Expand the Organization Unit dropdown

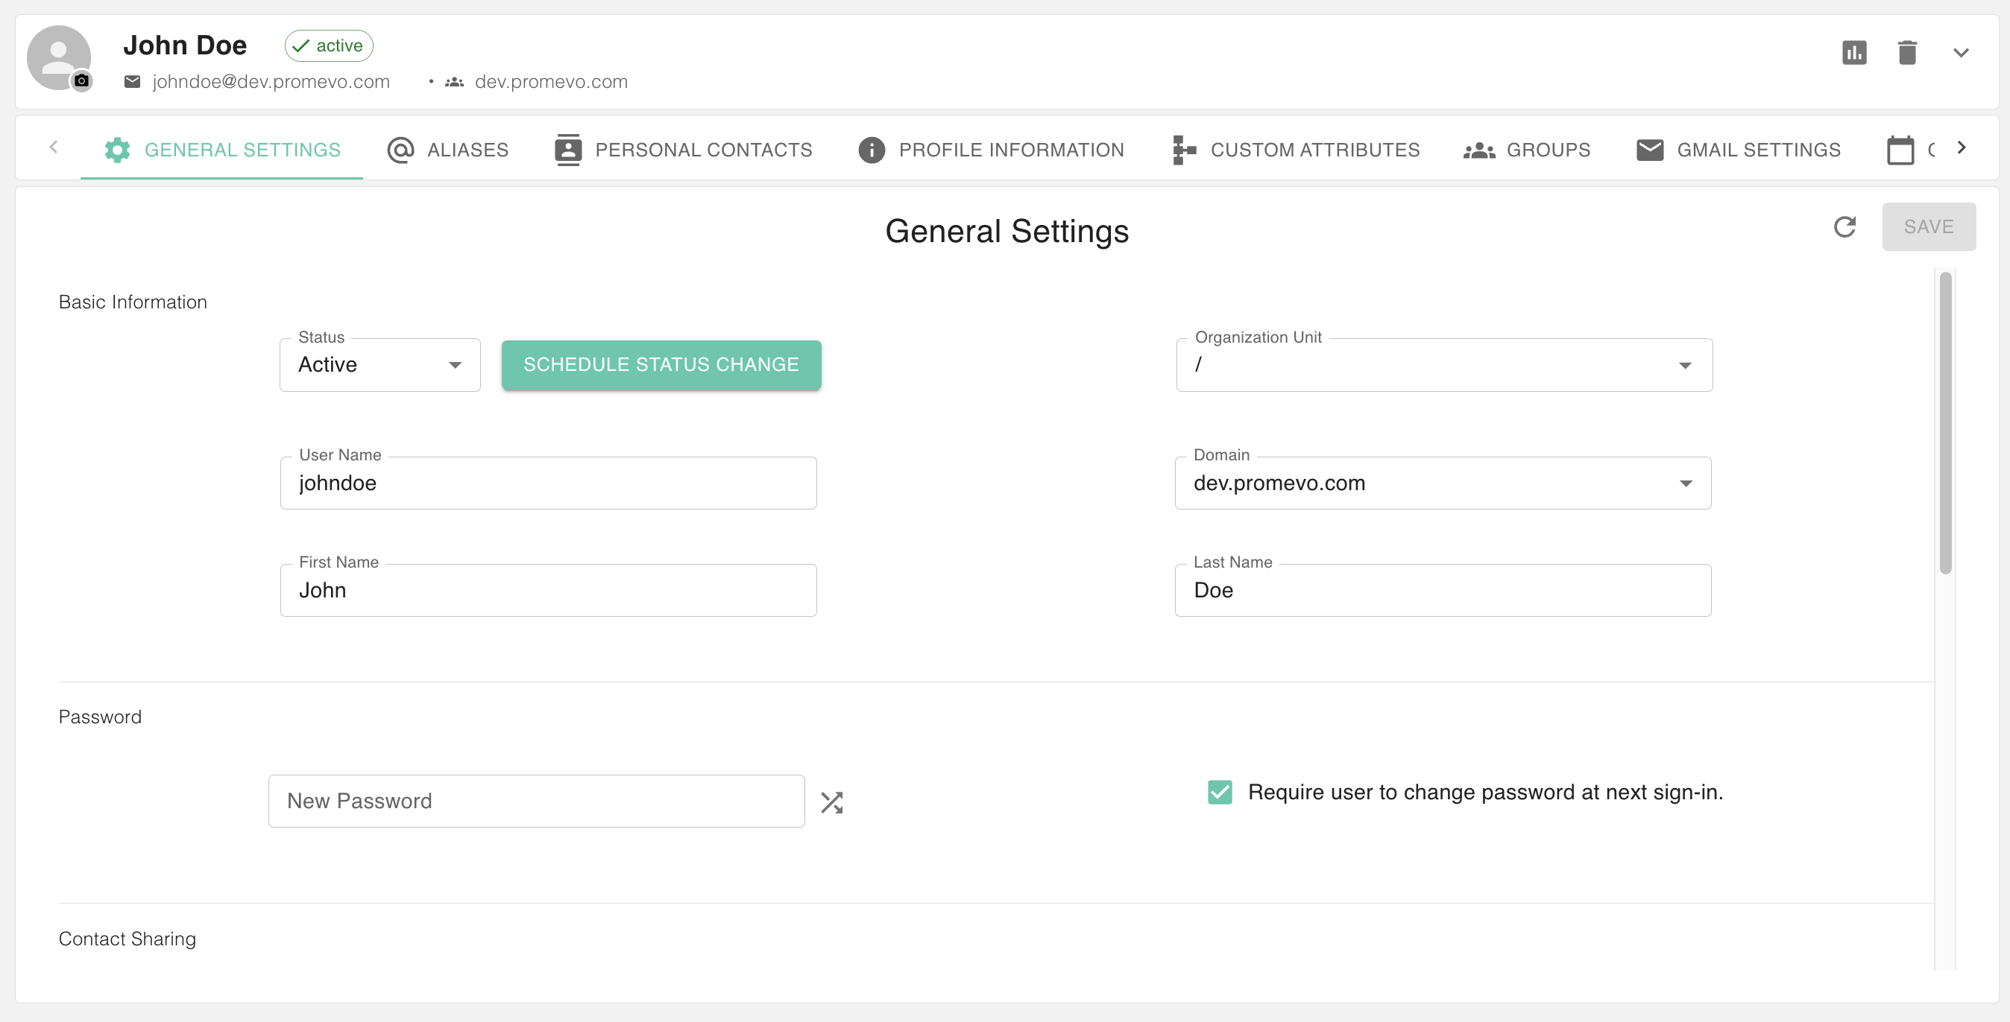click(1444, 365)
